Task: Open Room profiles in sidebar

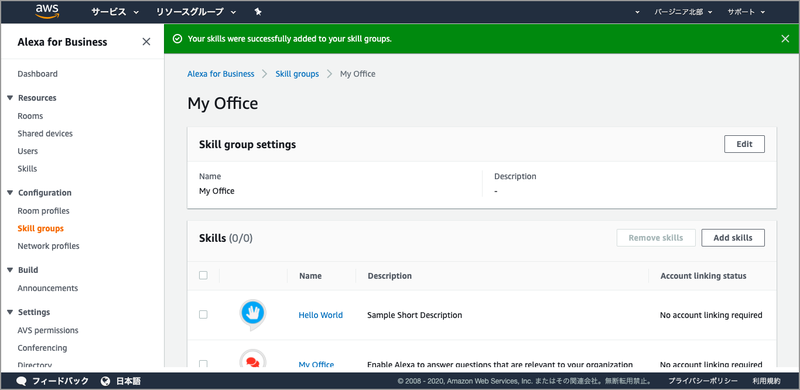Action: pyautogui.click(x=43, y=211)
